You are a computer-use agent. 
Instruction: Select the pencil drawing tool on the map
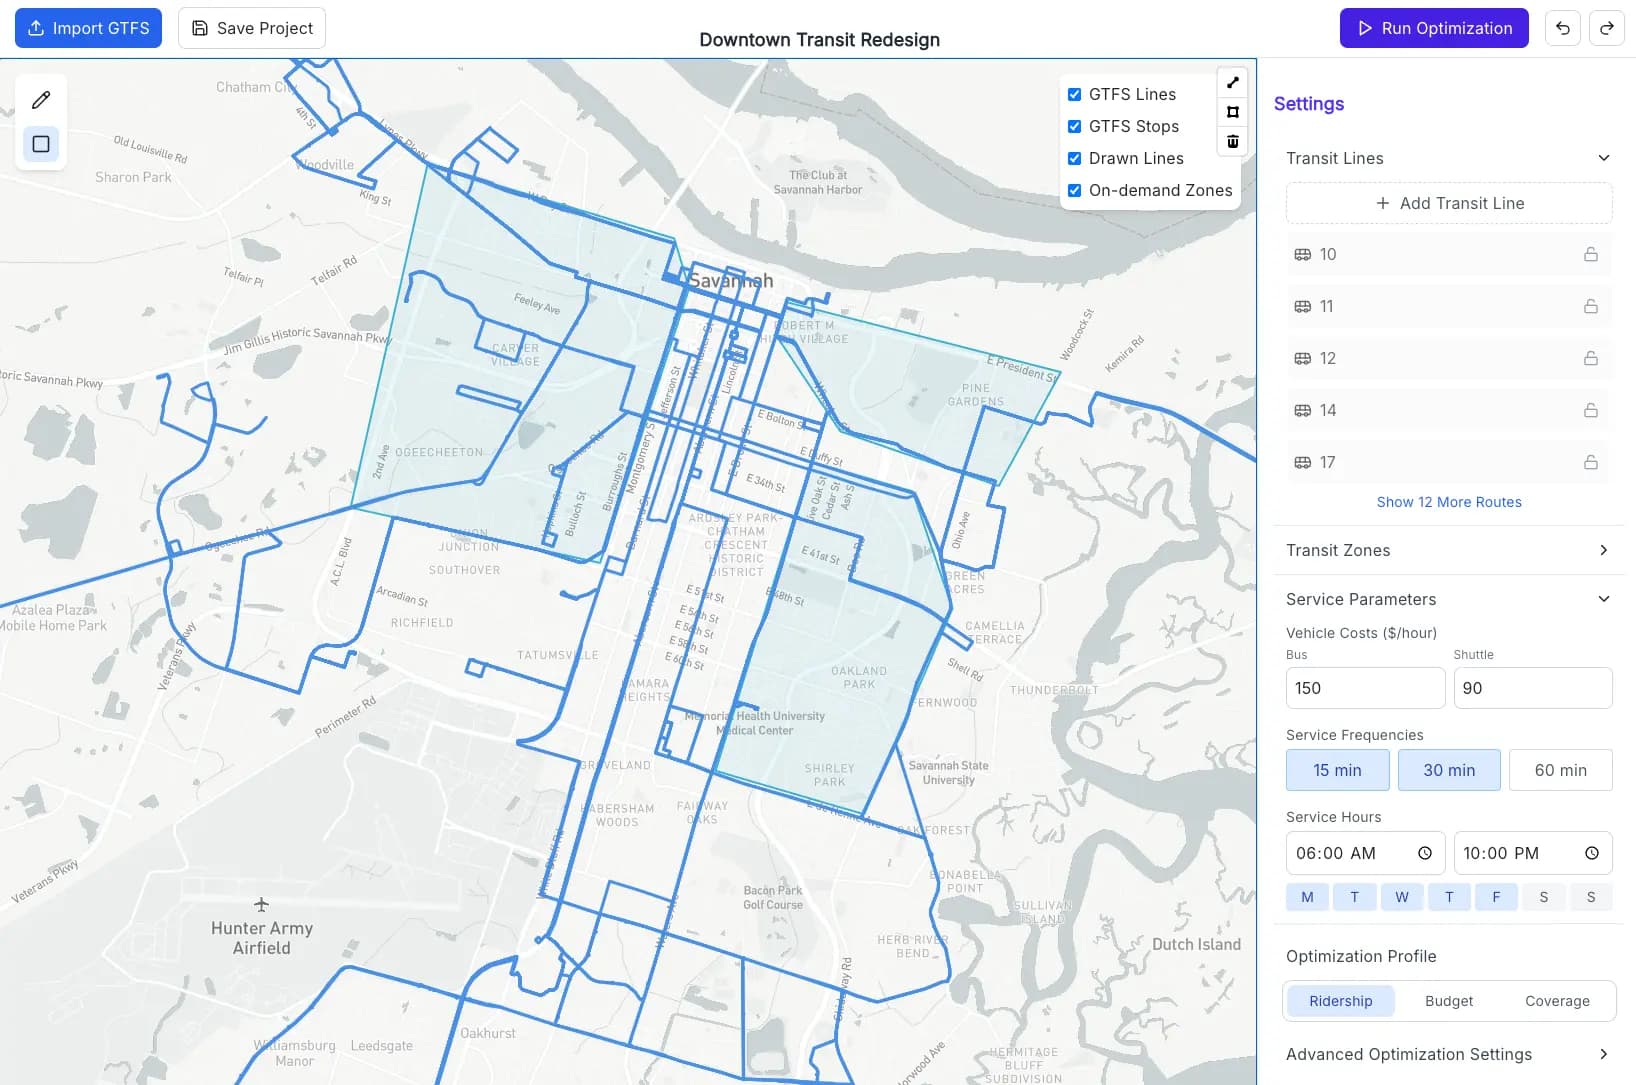(40, 99)
